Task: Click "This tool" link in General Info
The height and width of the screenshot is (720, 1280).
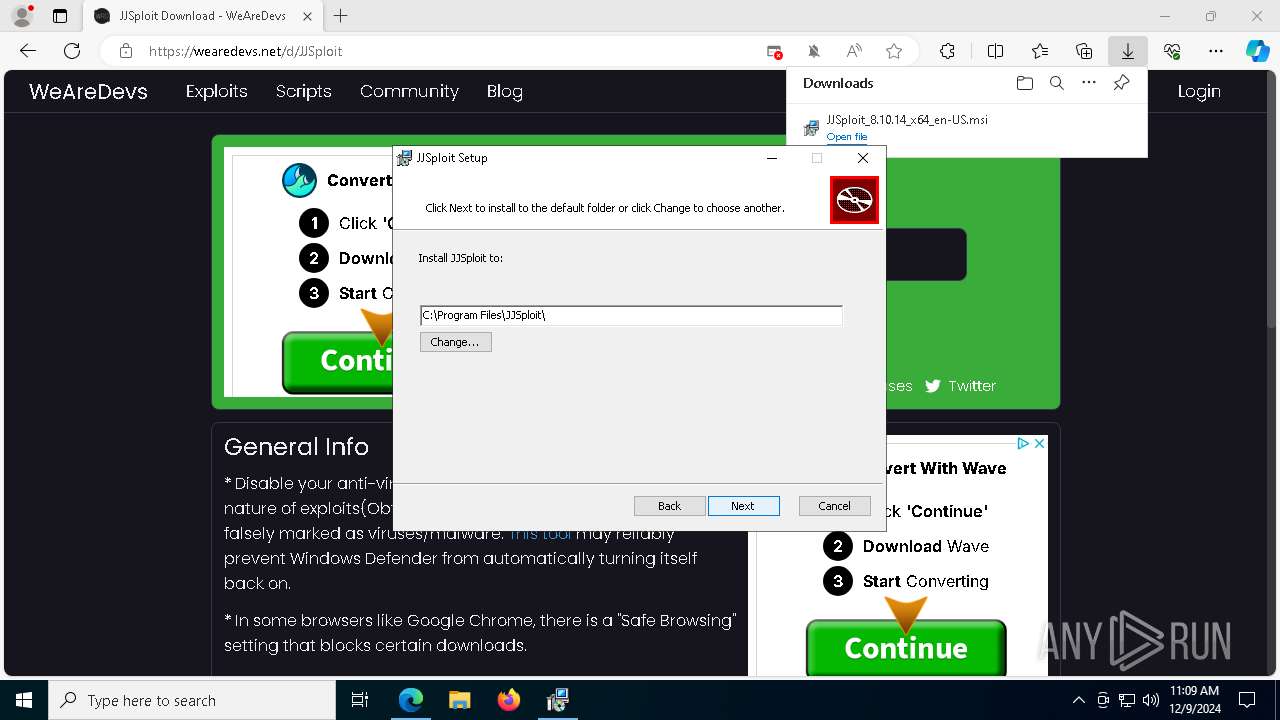Action: [x=540, y=534]
